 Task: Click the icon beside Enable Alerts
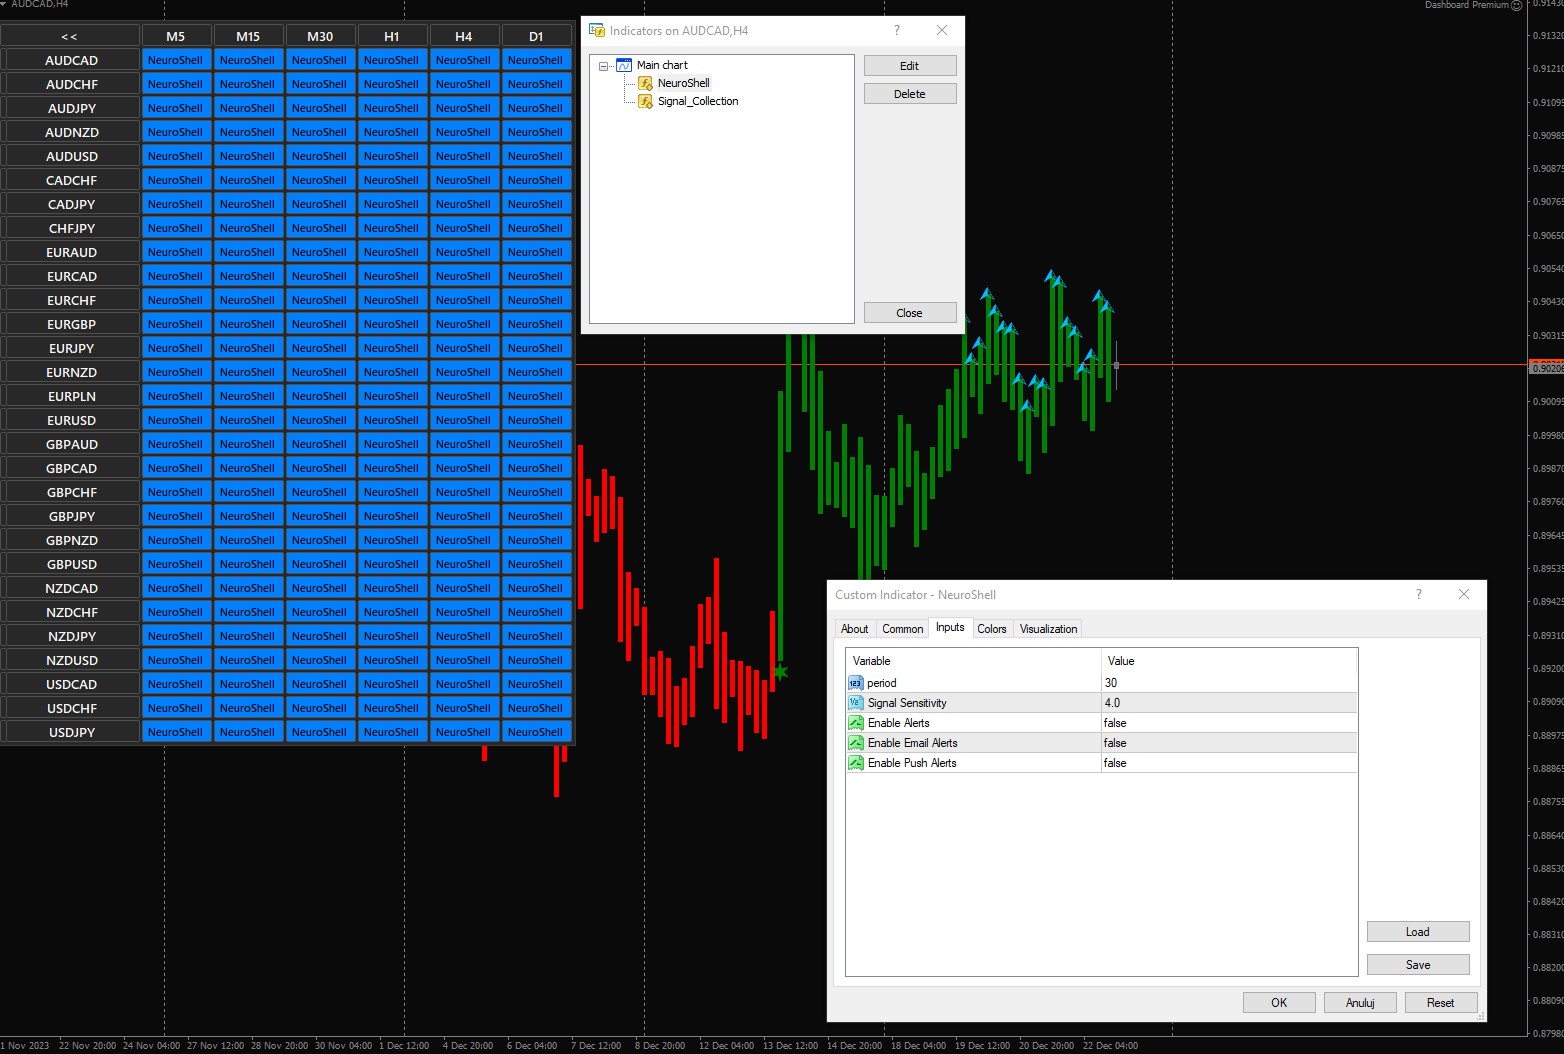pyautogui.click(x=855, y=723)
